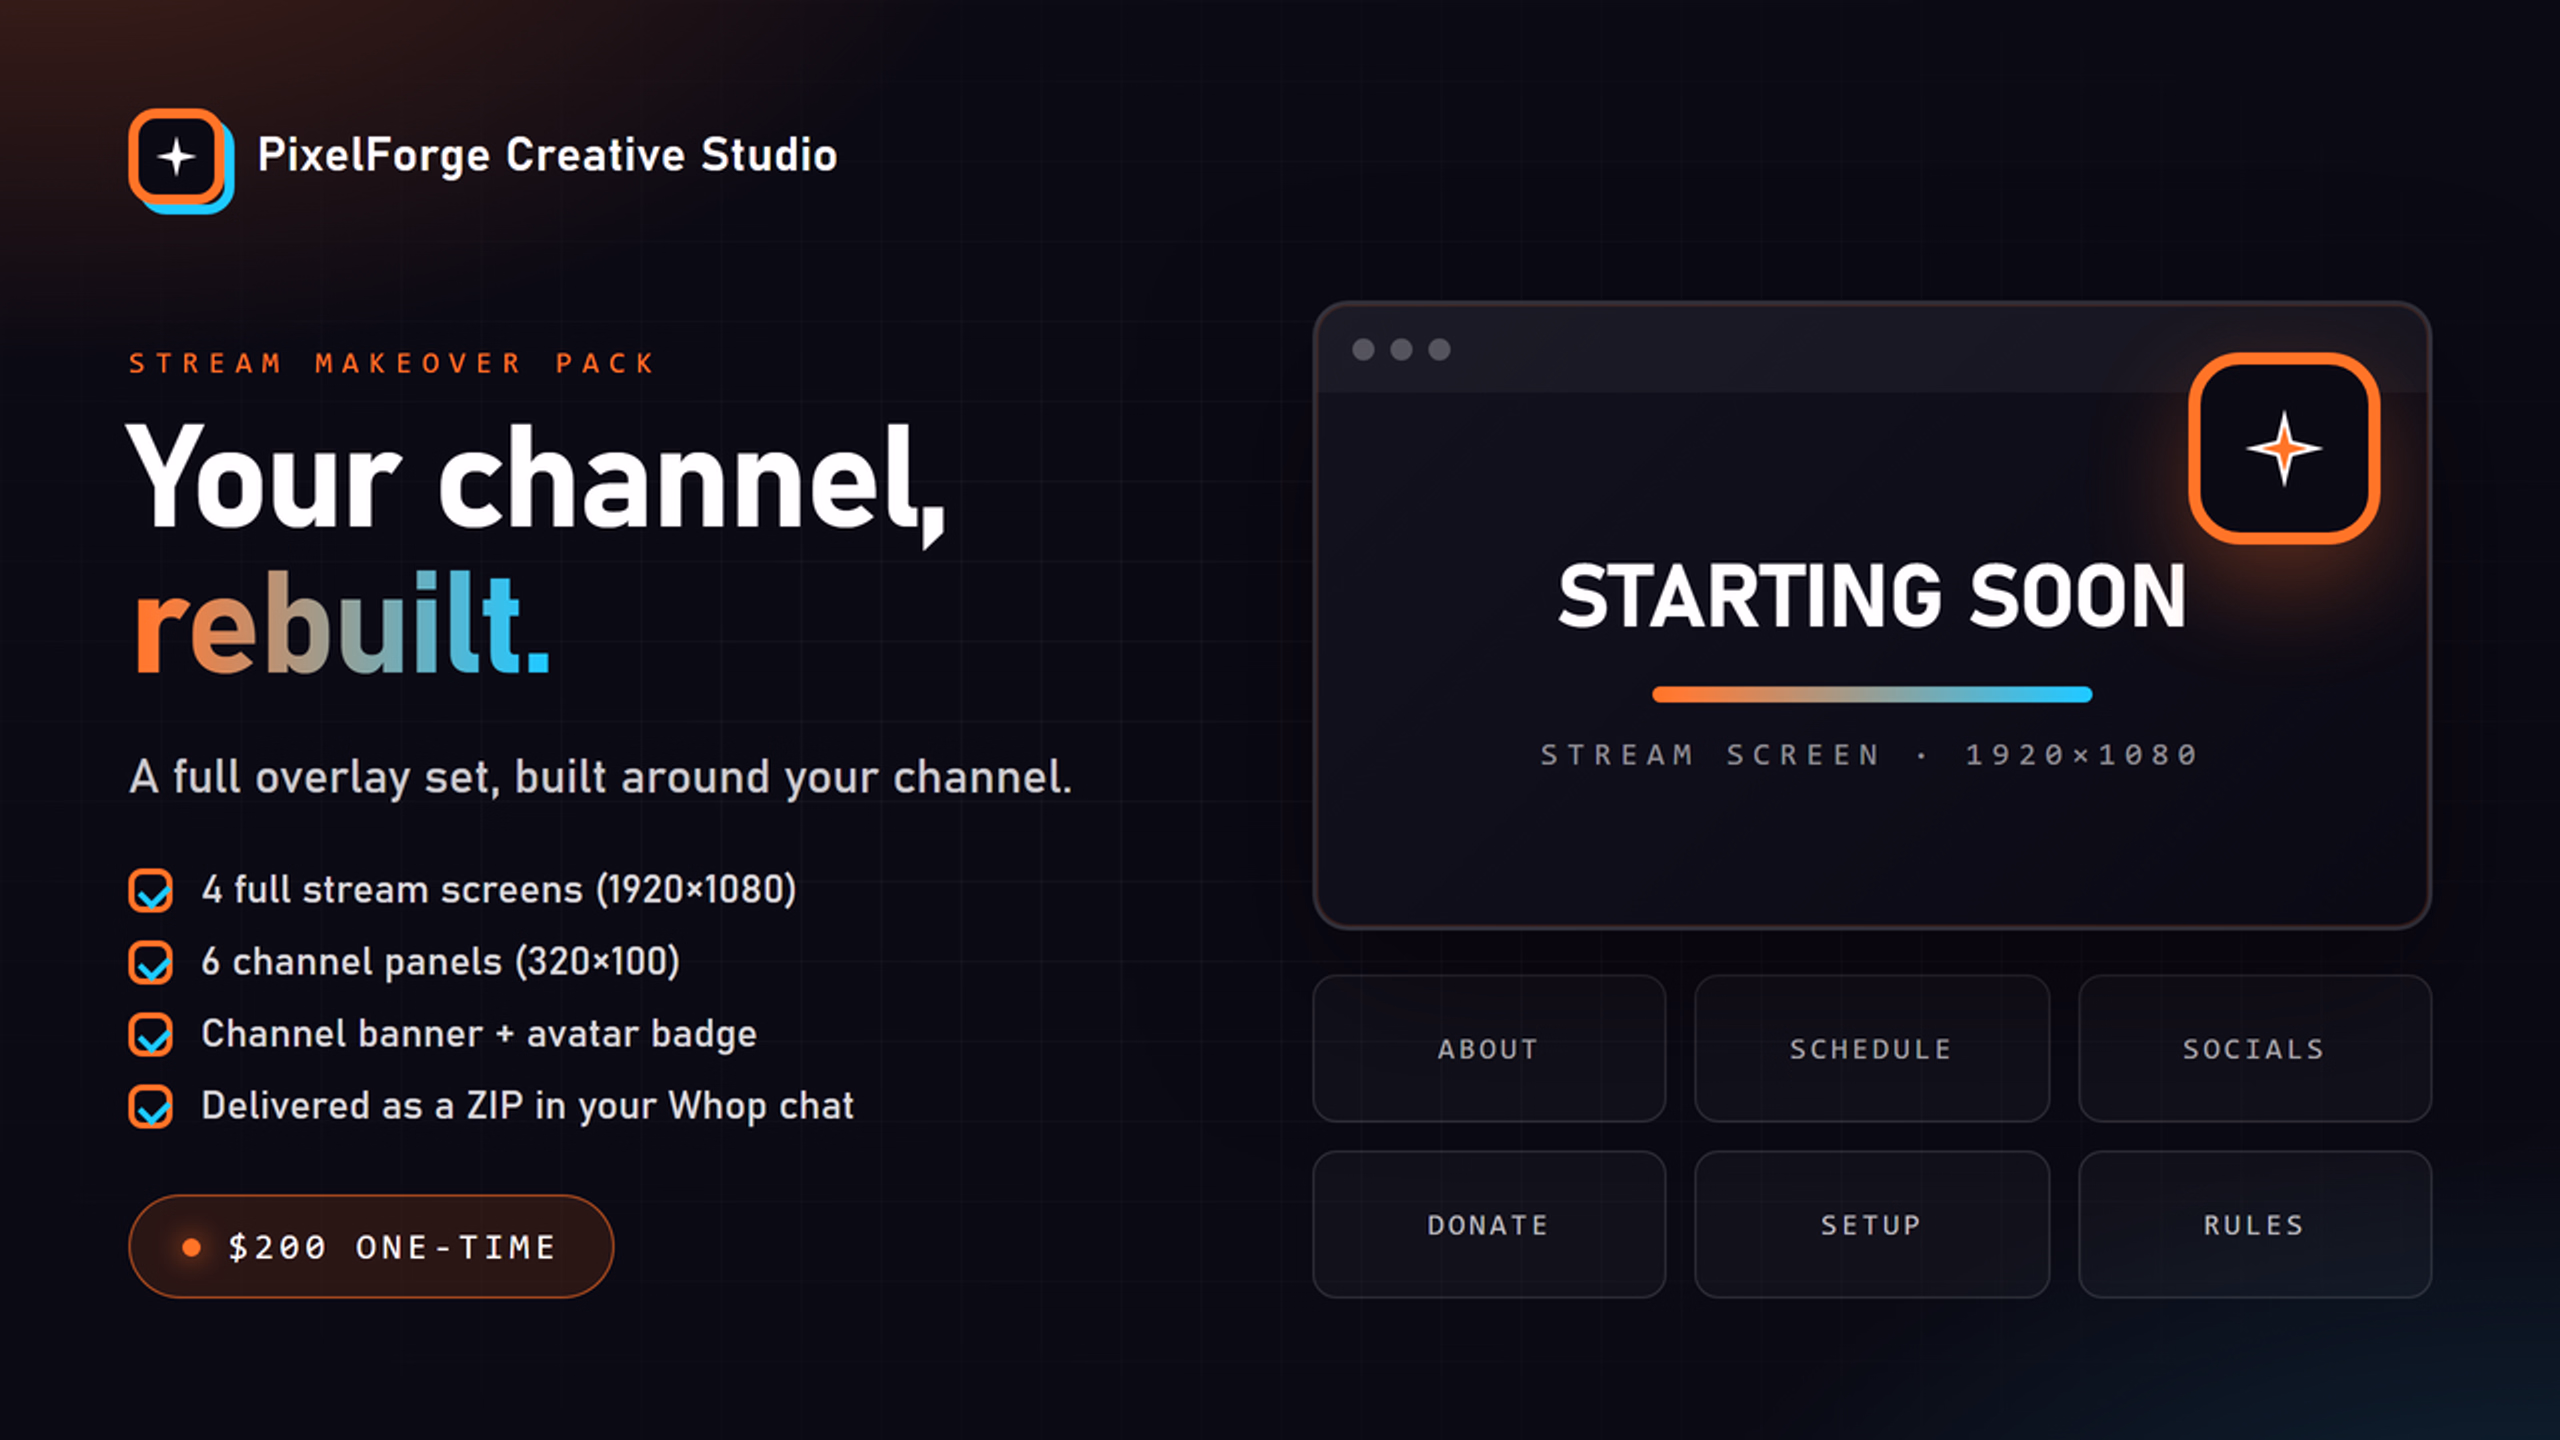Click the PixelForge star logo icon
Viewport: 2560px width, 1440px height.
click(180, 159)
